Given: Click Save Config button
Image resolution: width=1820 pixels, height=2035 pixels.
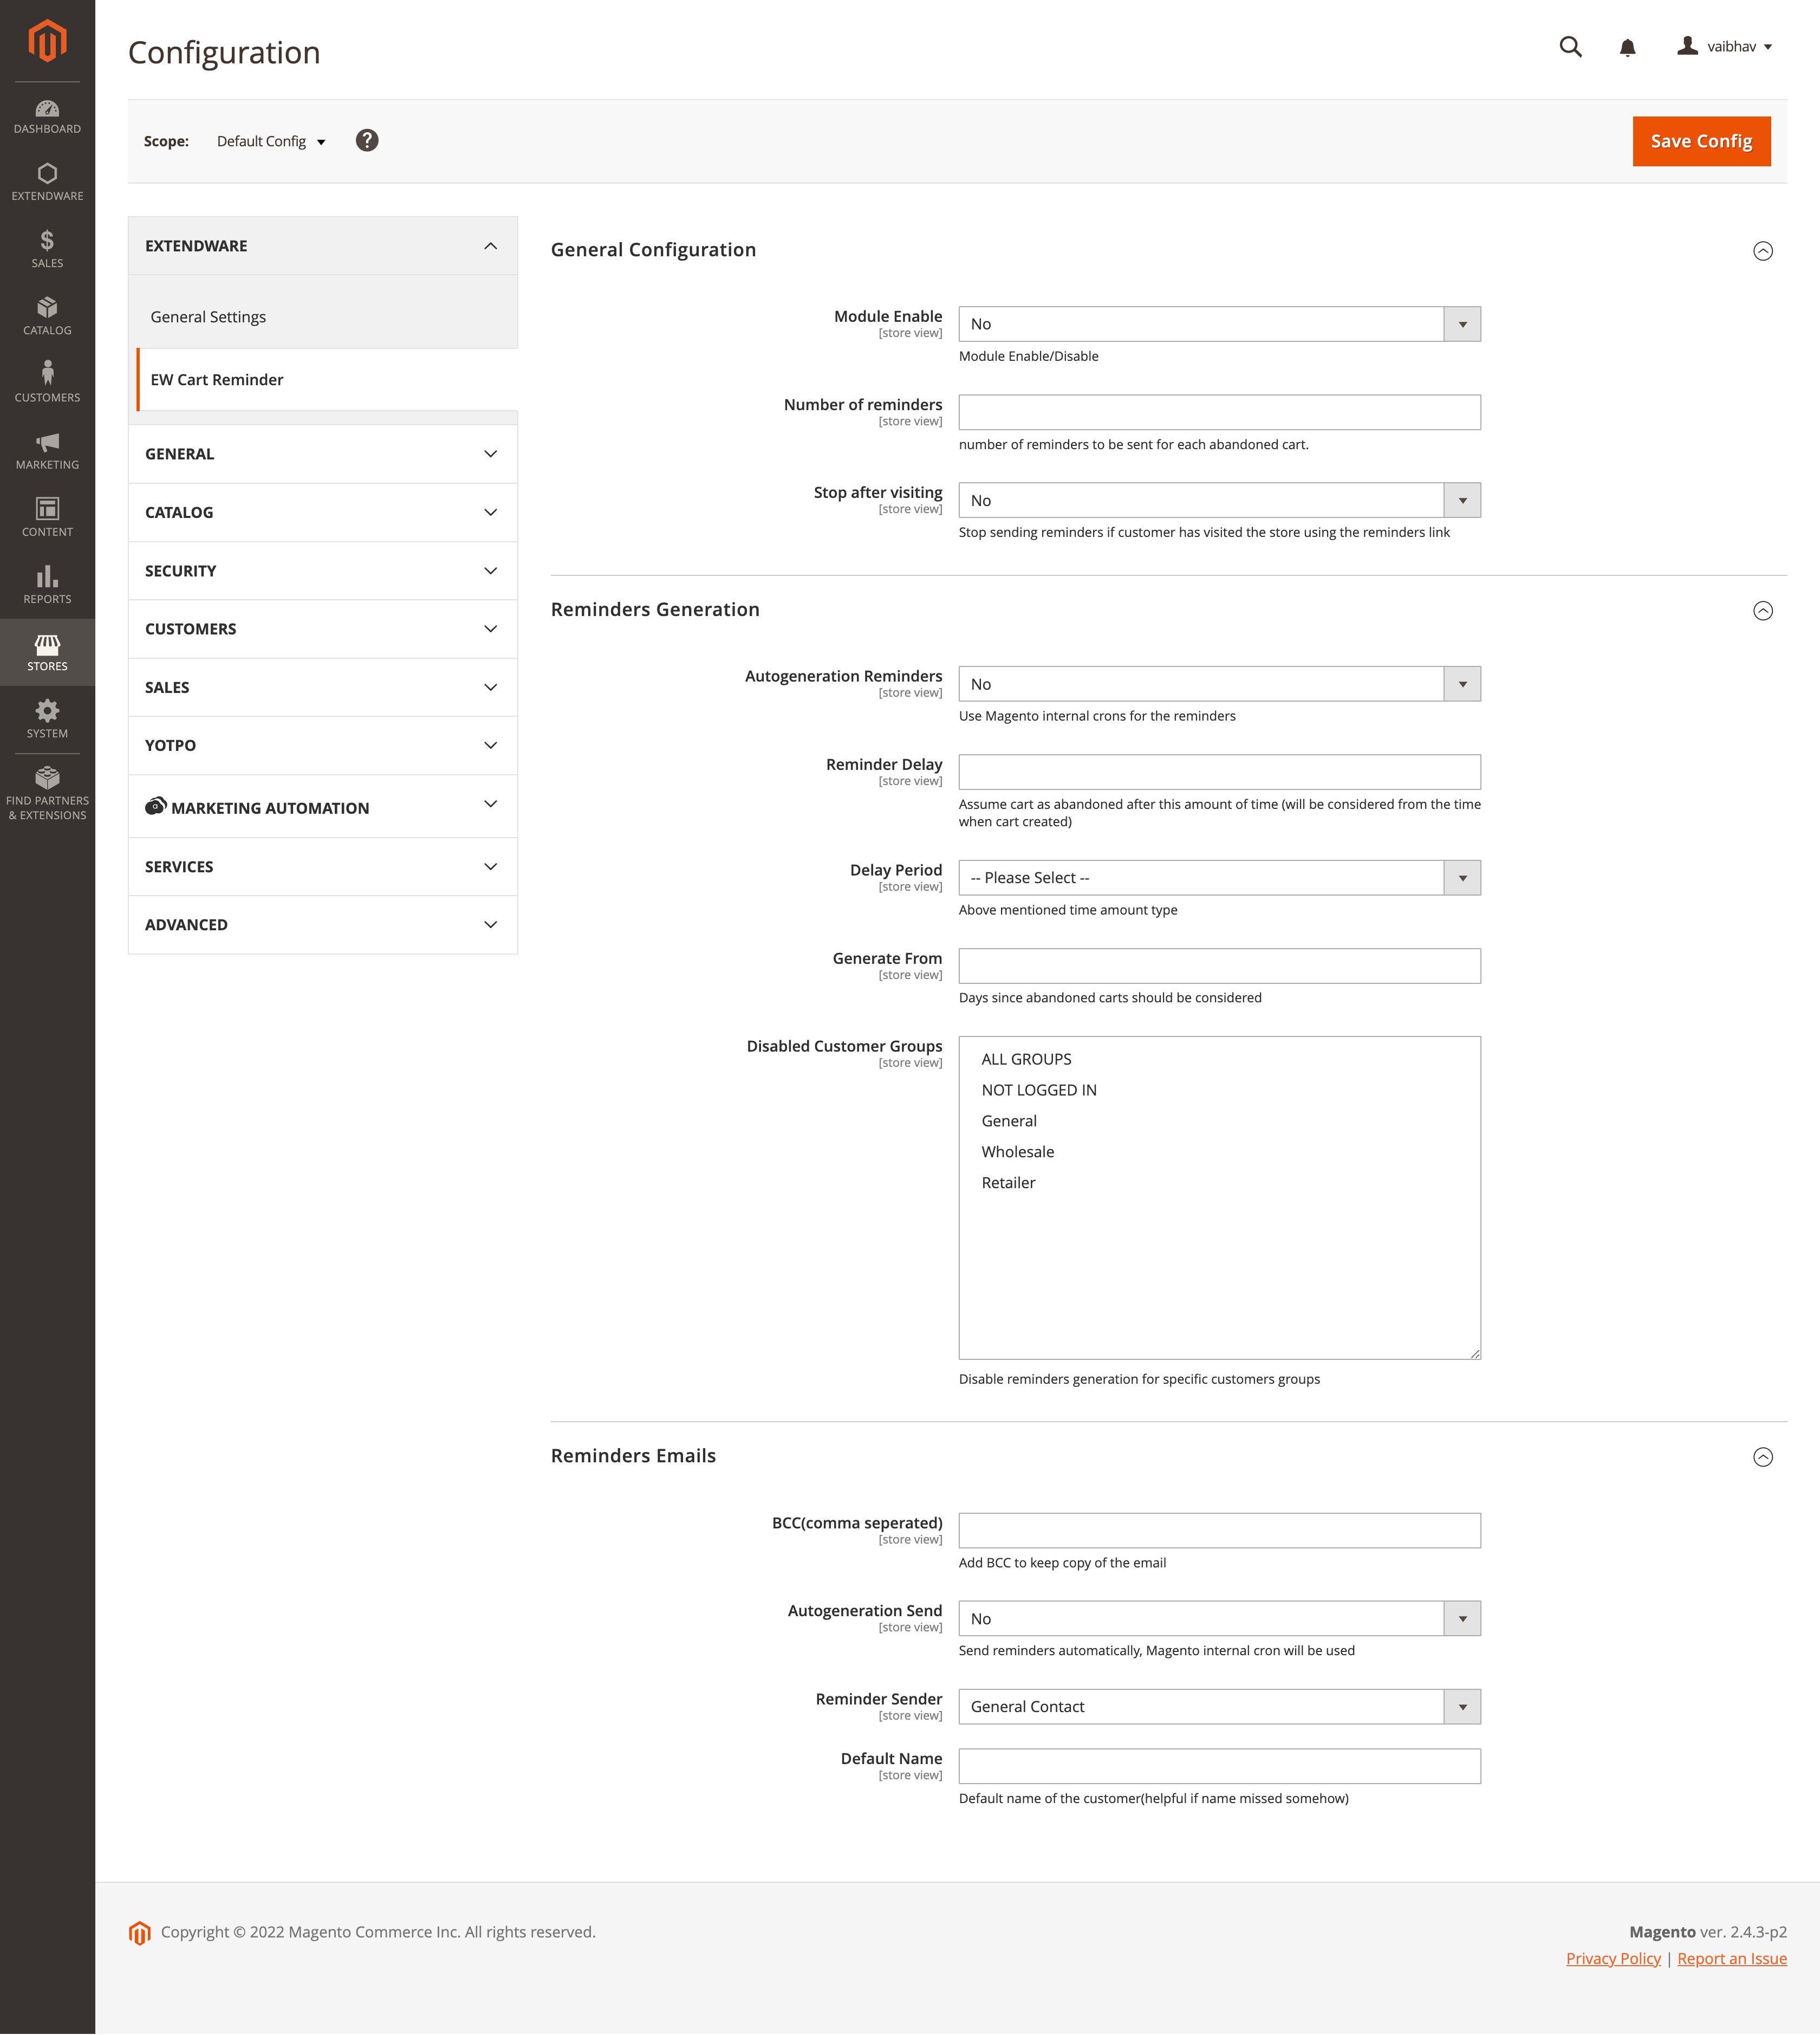Looking at the screenshot, I should (x=1700, y=139).
